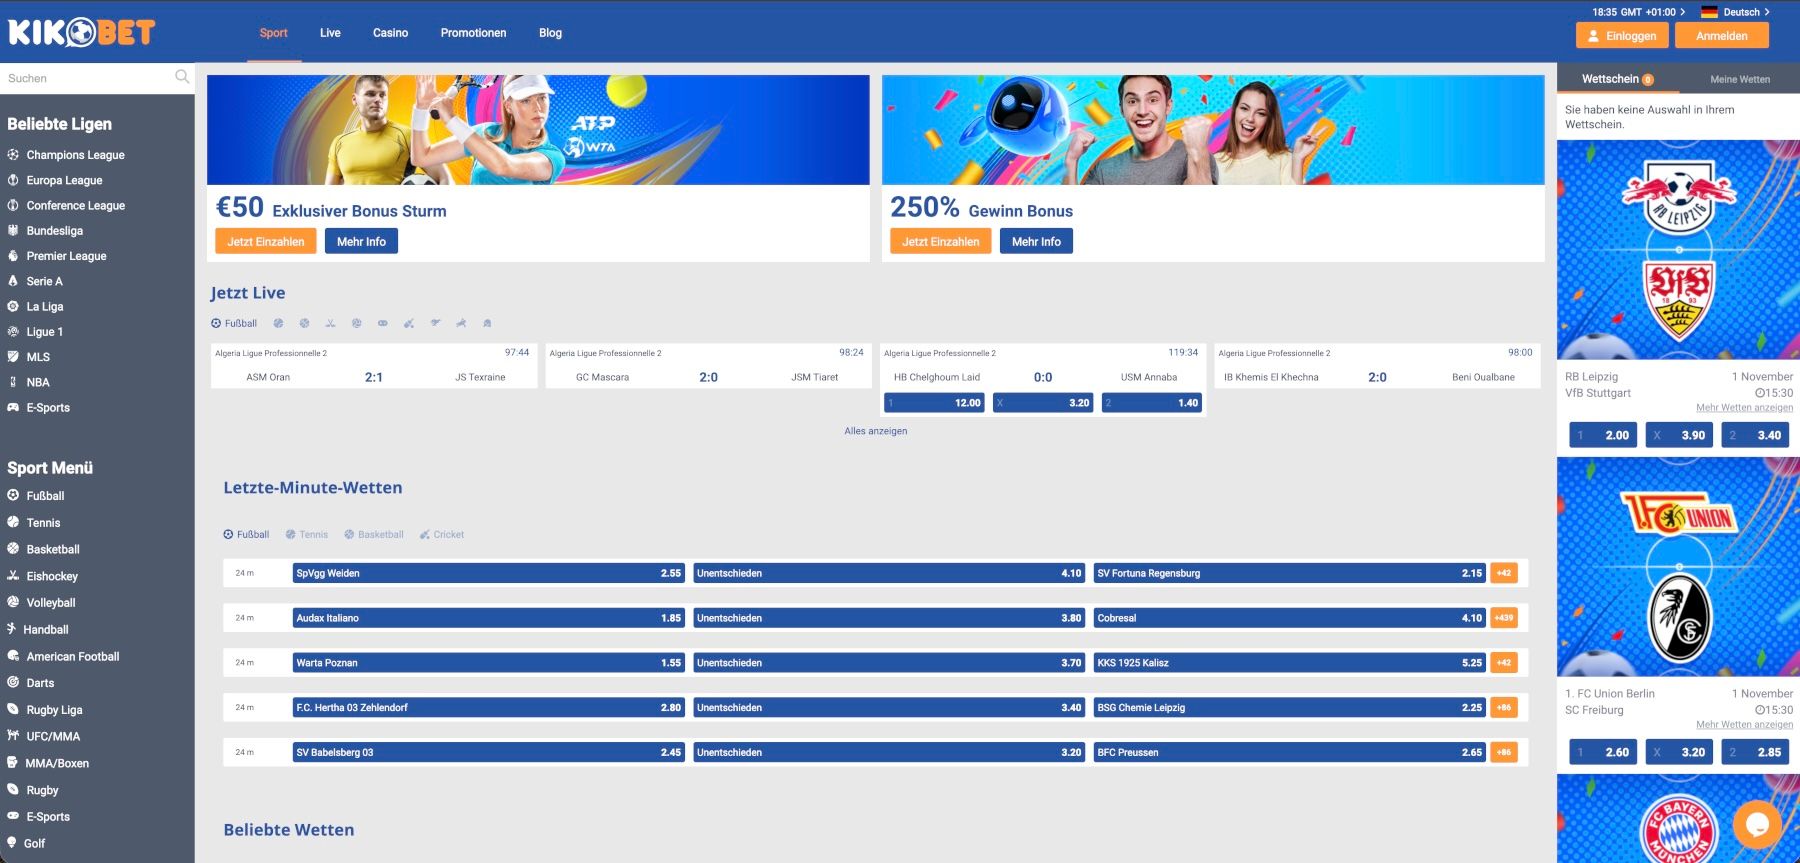Open the Deutsch language dropdown
The height and width of the screenshot is (863, 1800).
(x=1735, y=12)
